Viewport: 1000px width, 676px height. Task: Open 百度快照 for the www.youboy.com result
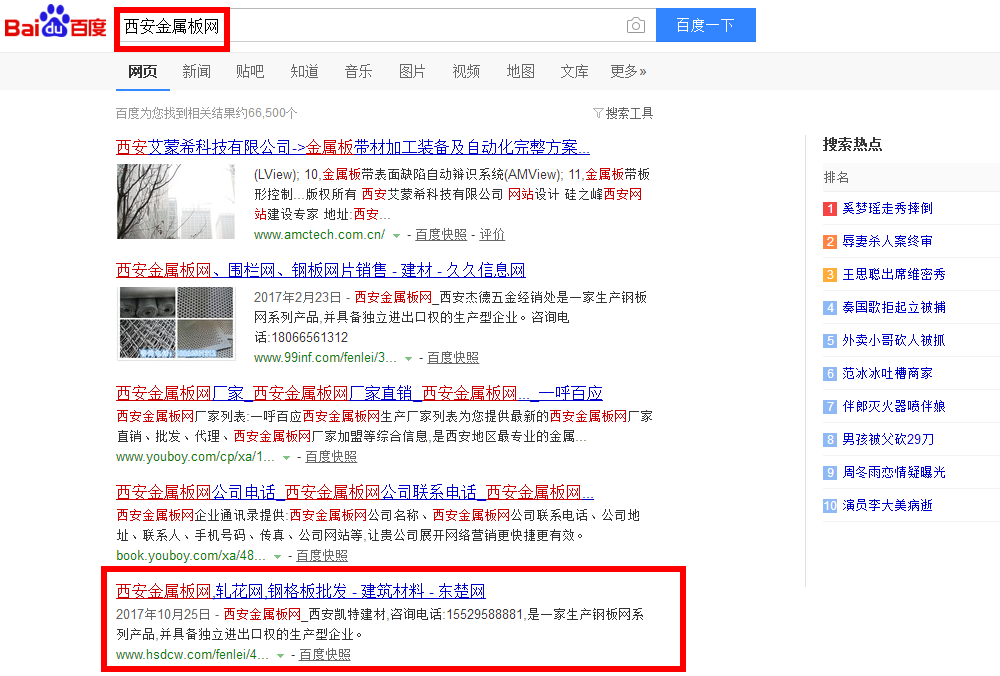click(331, 457)
